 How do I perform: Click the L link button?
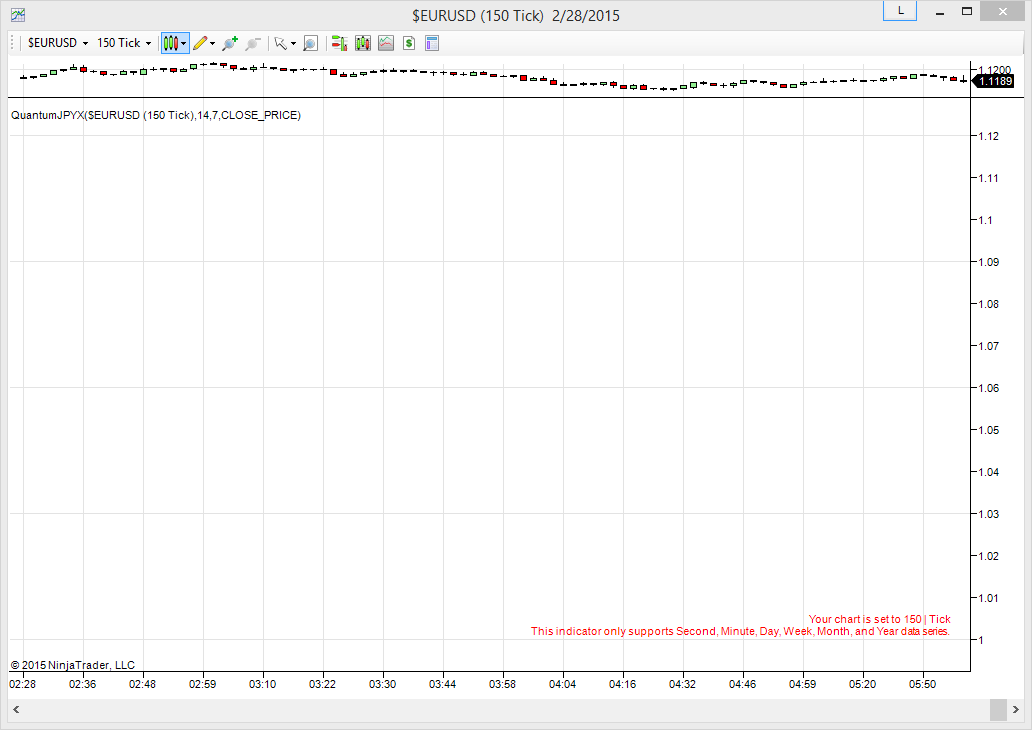(x=900, y=11)
